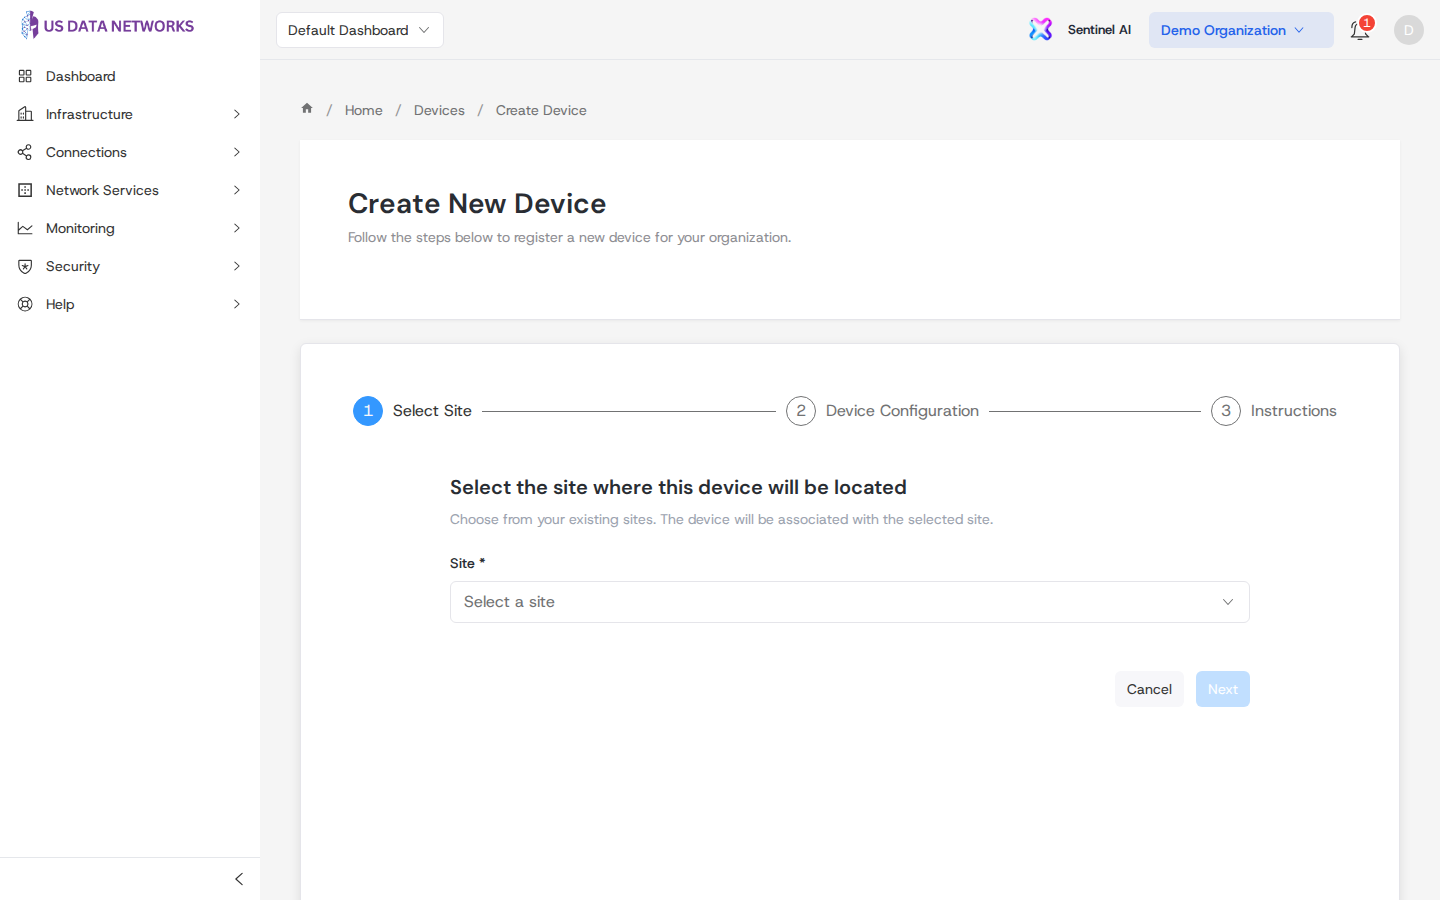Expand the Monitoring submenu chevron
Image resolution: width=1440 pixels, height=900 pixels.
click(237, 228)
